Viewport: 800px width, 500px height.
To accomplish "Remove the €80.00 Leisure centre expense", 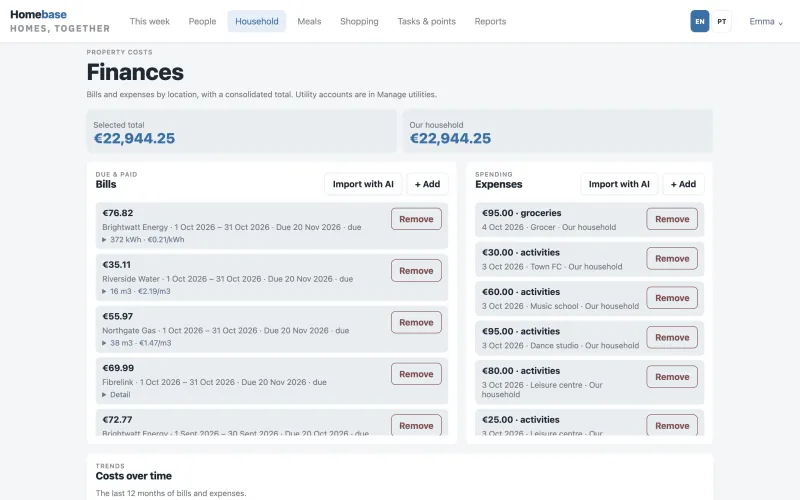I will point(672,377).
